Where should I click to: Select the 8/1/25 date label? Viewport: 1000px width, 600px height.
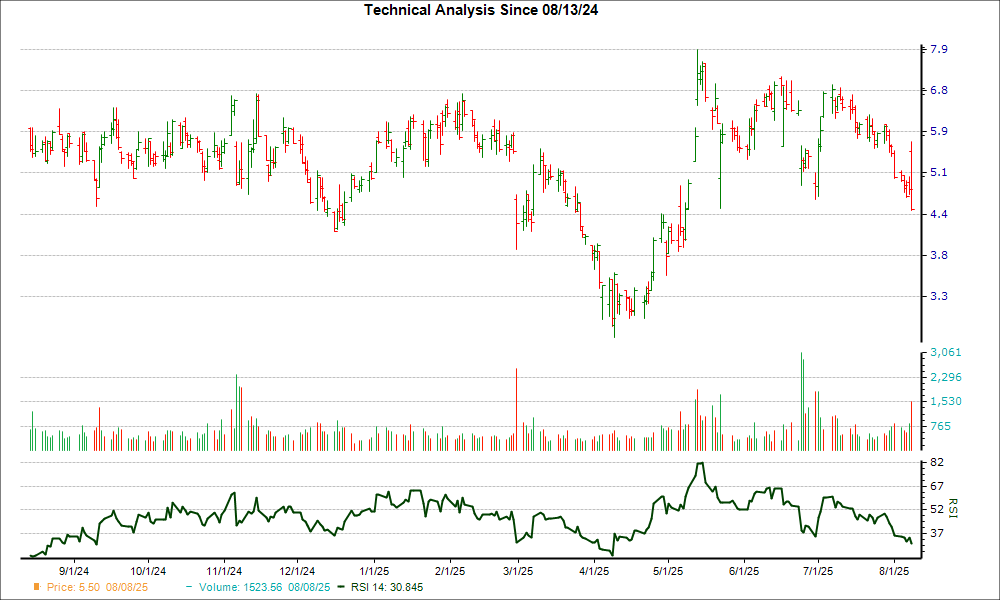tap(893, 571)
